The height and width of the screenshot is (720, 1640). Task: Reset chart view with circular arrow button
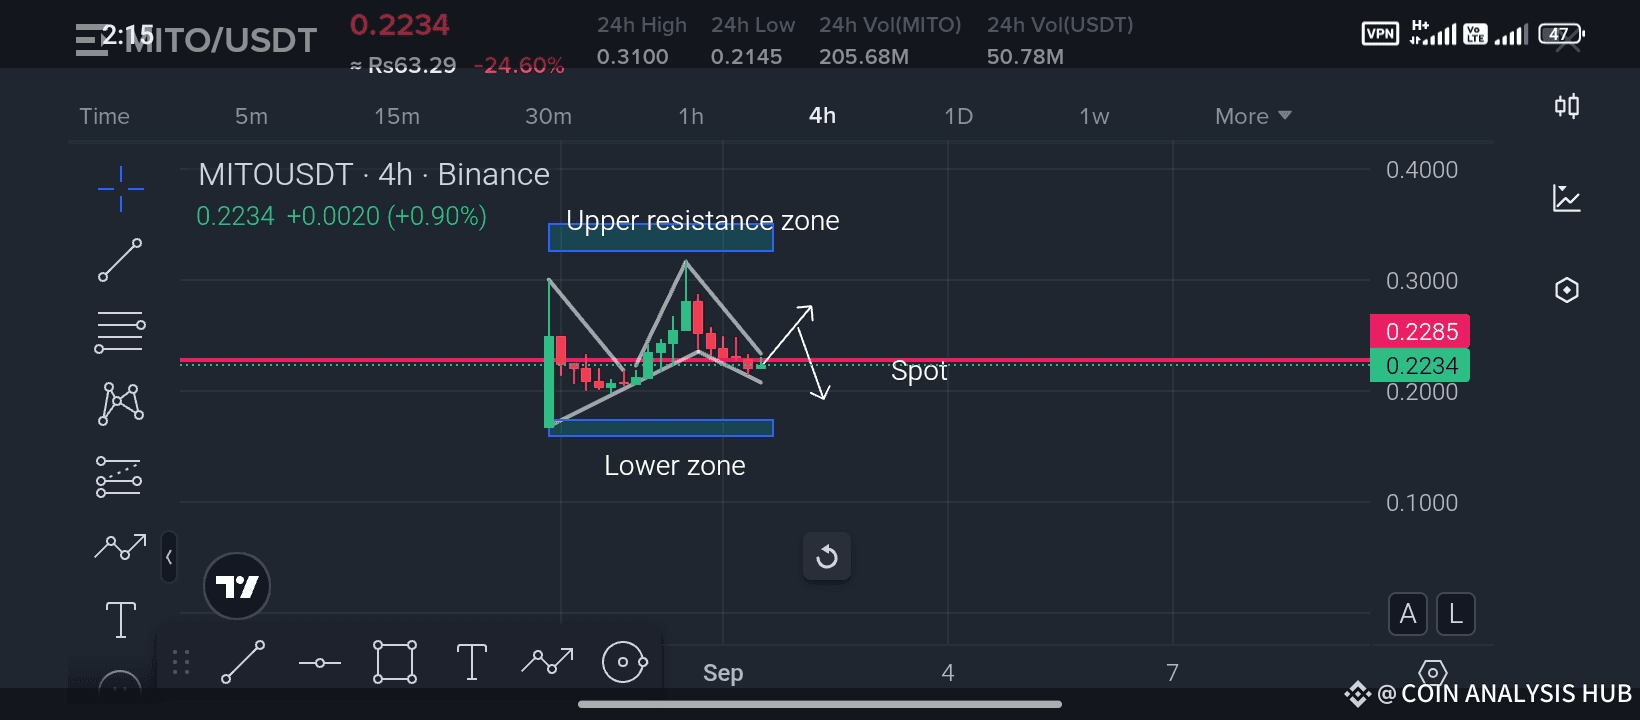827,557
